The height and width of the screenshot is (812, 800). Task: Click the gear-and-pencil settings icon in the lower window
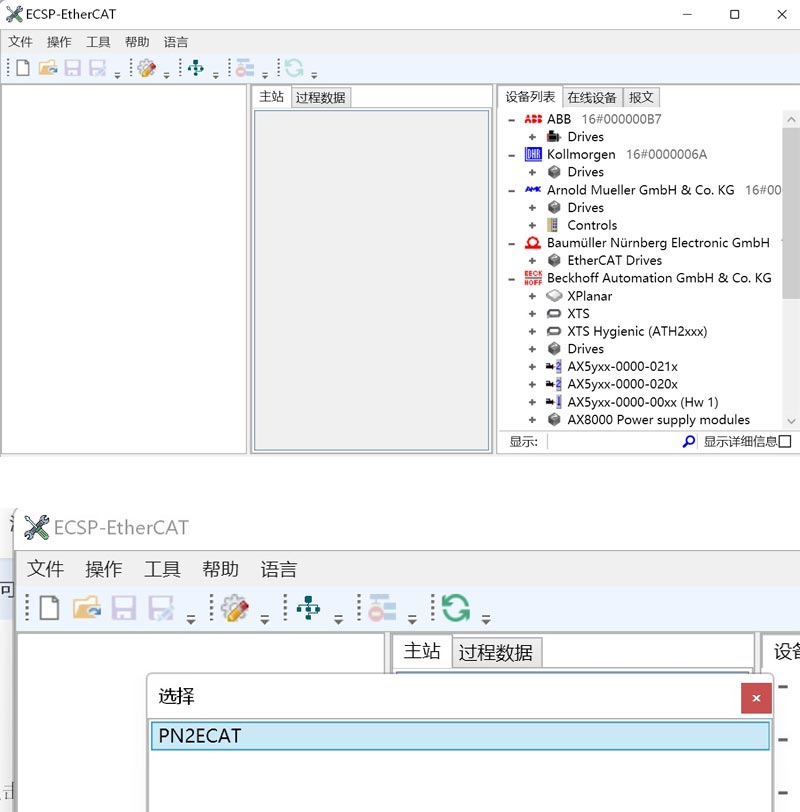(x=234, y=608)
